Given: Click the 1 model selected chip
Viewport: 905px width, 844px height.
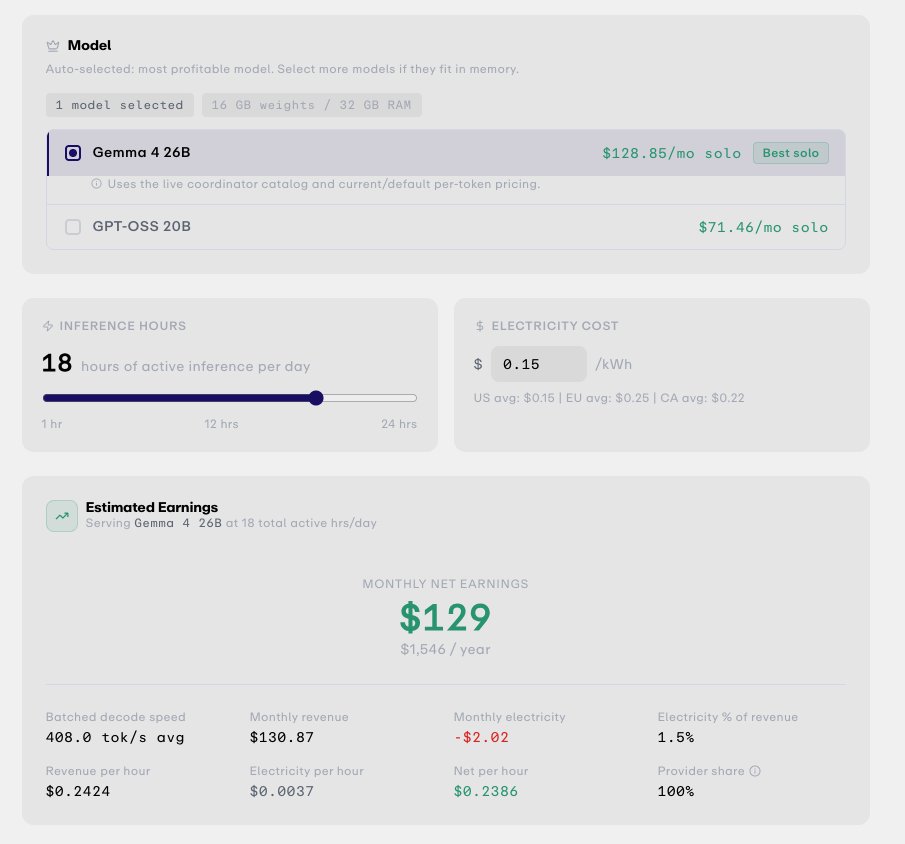Looking at the screenshot, I should 119,105.
